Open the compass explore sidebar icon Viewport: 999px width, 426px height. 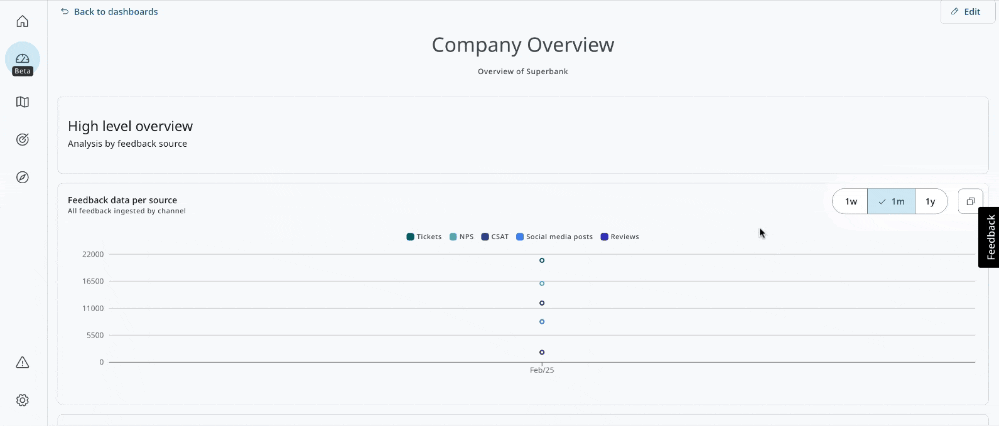[22, 177]
